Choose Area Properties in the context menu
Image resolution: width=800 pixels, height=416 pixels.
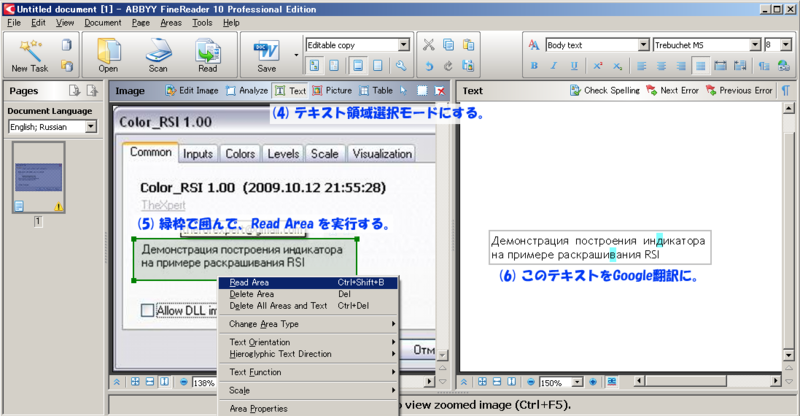tap(308, 408)
